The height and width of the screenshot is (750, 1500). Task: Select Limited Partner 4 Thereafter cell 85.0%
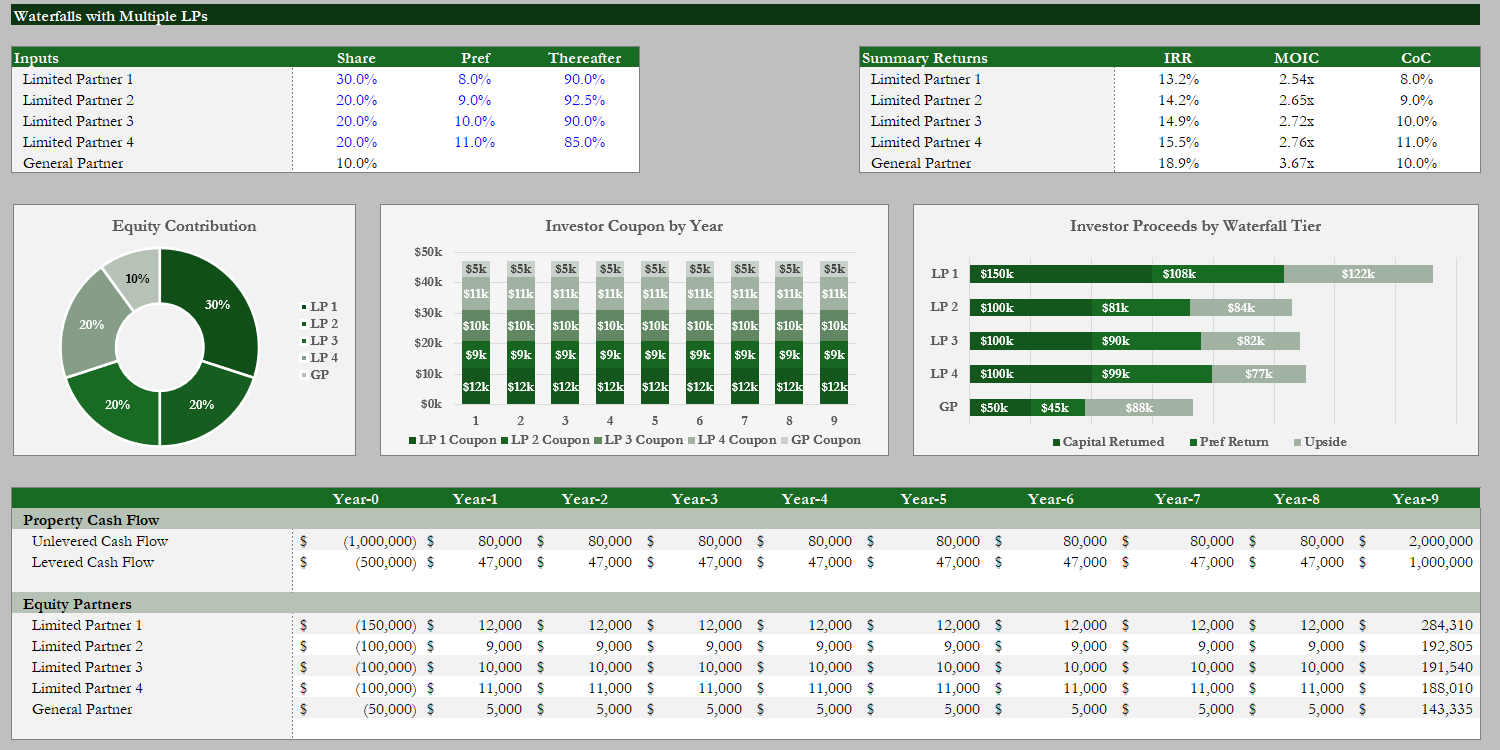click(585, 142)
